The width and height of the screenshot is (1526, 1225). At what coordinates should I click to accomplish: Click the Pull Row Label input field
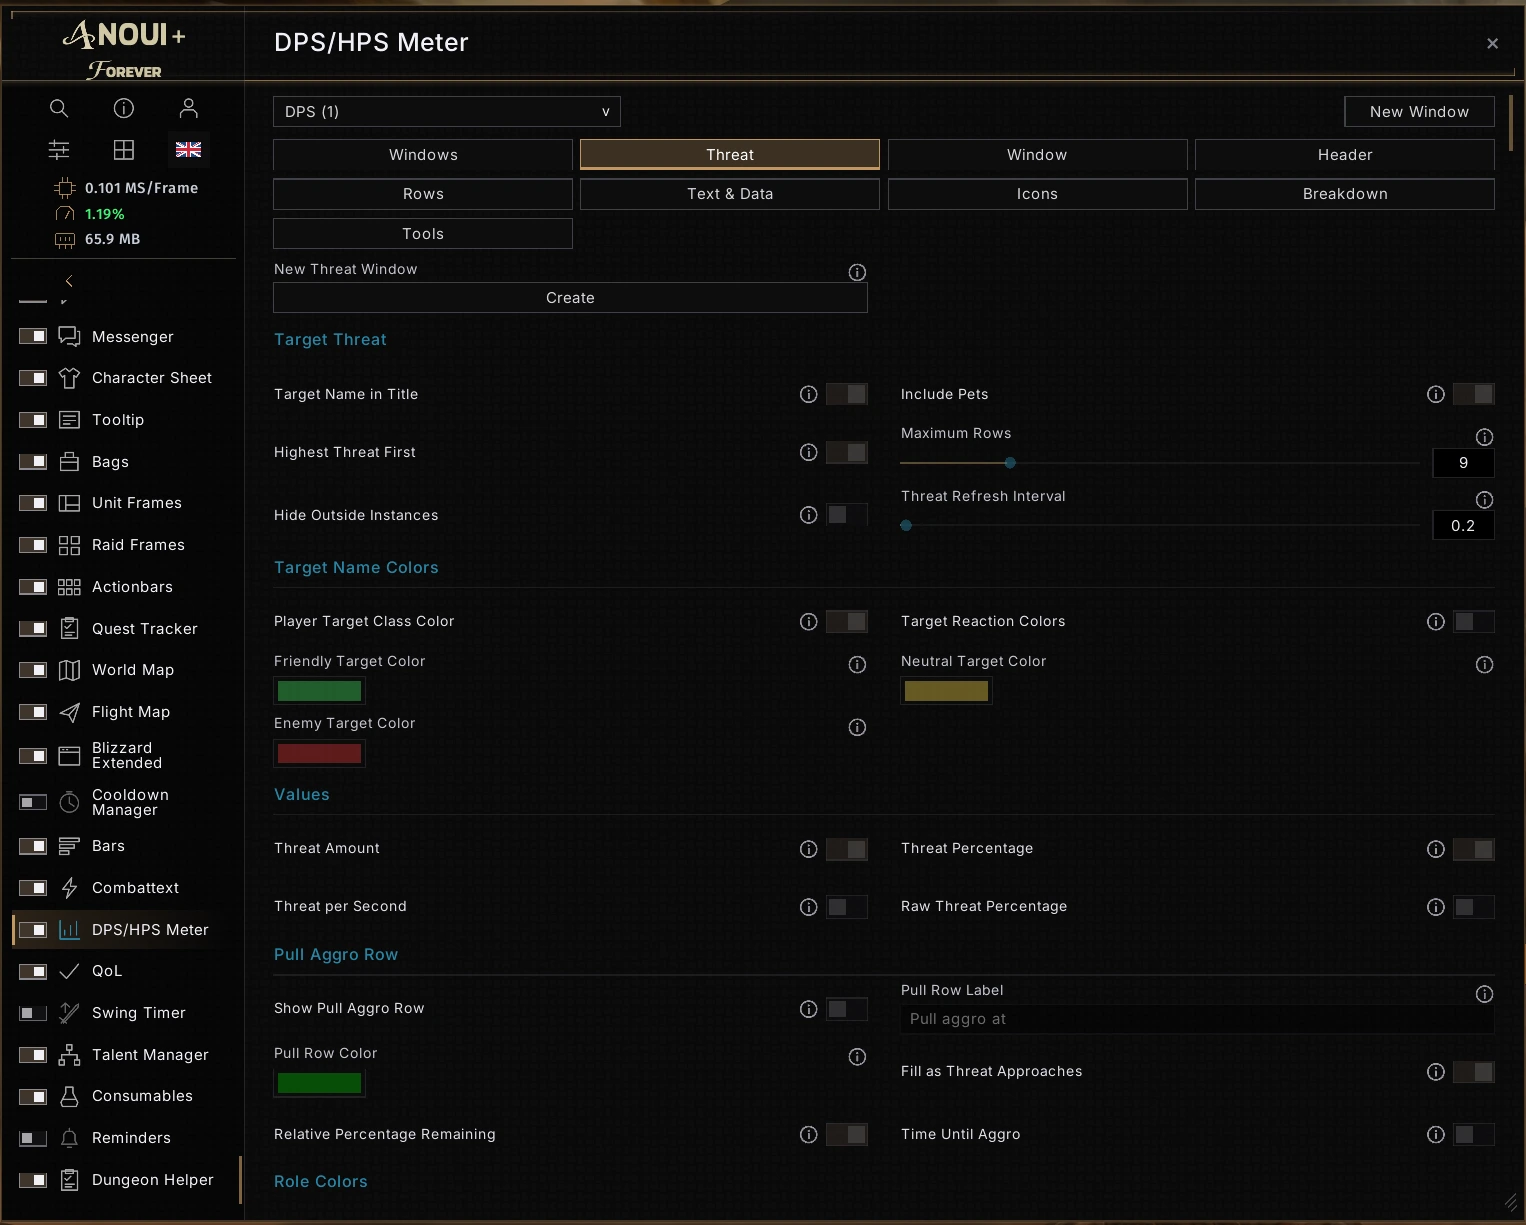point(1197,1019)
